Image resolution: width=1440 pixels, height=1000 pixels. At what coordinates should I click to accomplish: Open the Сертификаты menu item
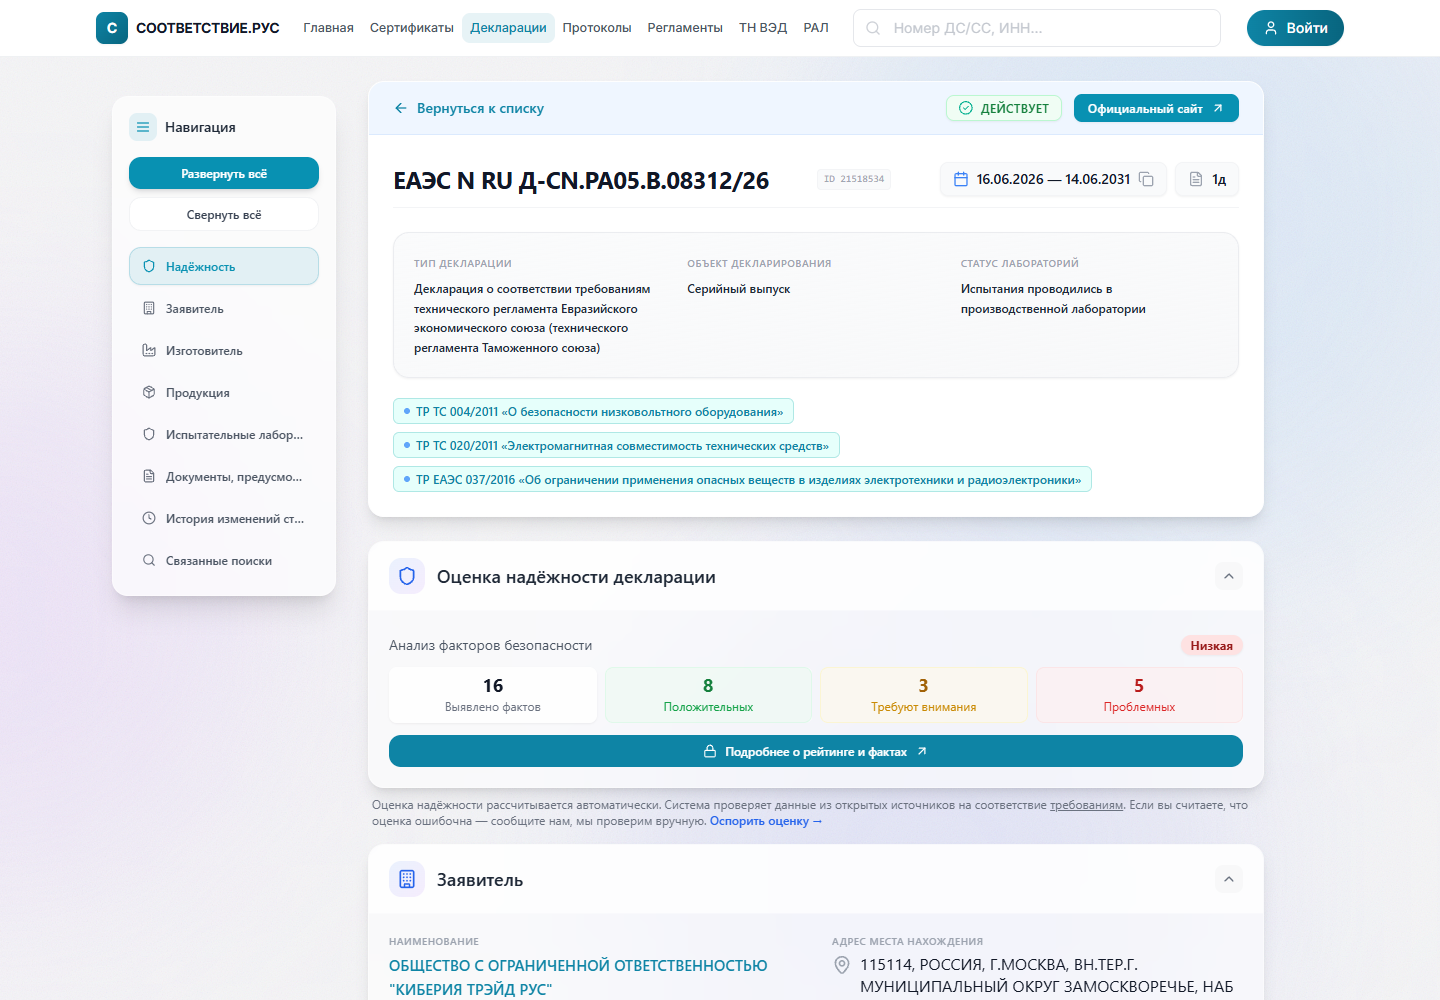(x=412, y=28)
